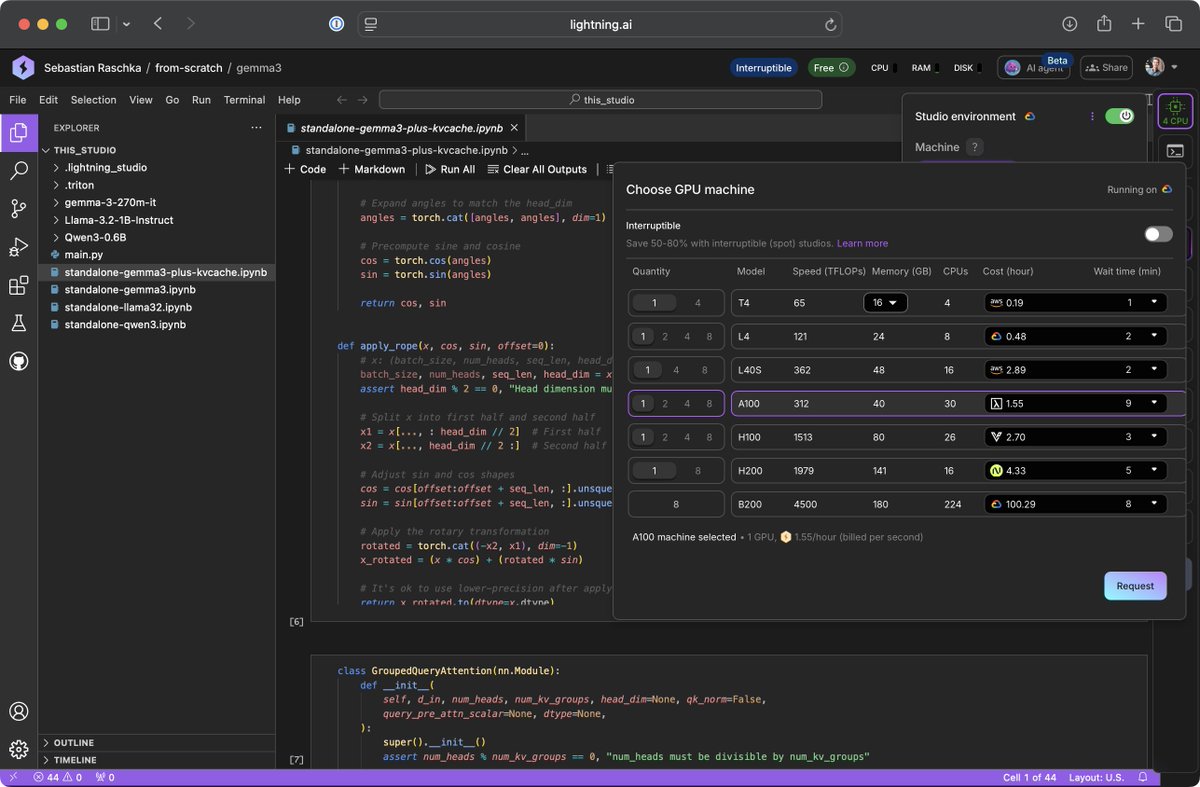1200x787 pixels.
Task: Open the T4 memory dropdown
Action: point(885,302)
